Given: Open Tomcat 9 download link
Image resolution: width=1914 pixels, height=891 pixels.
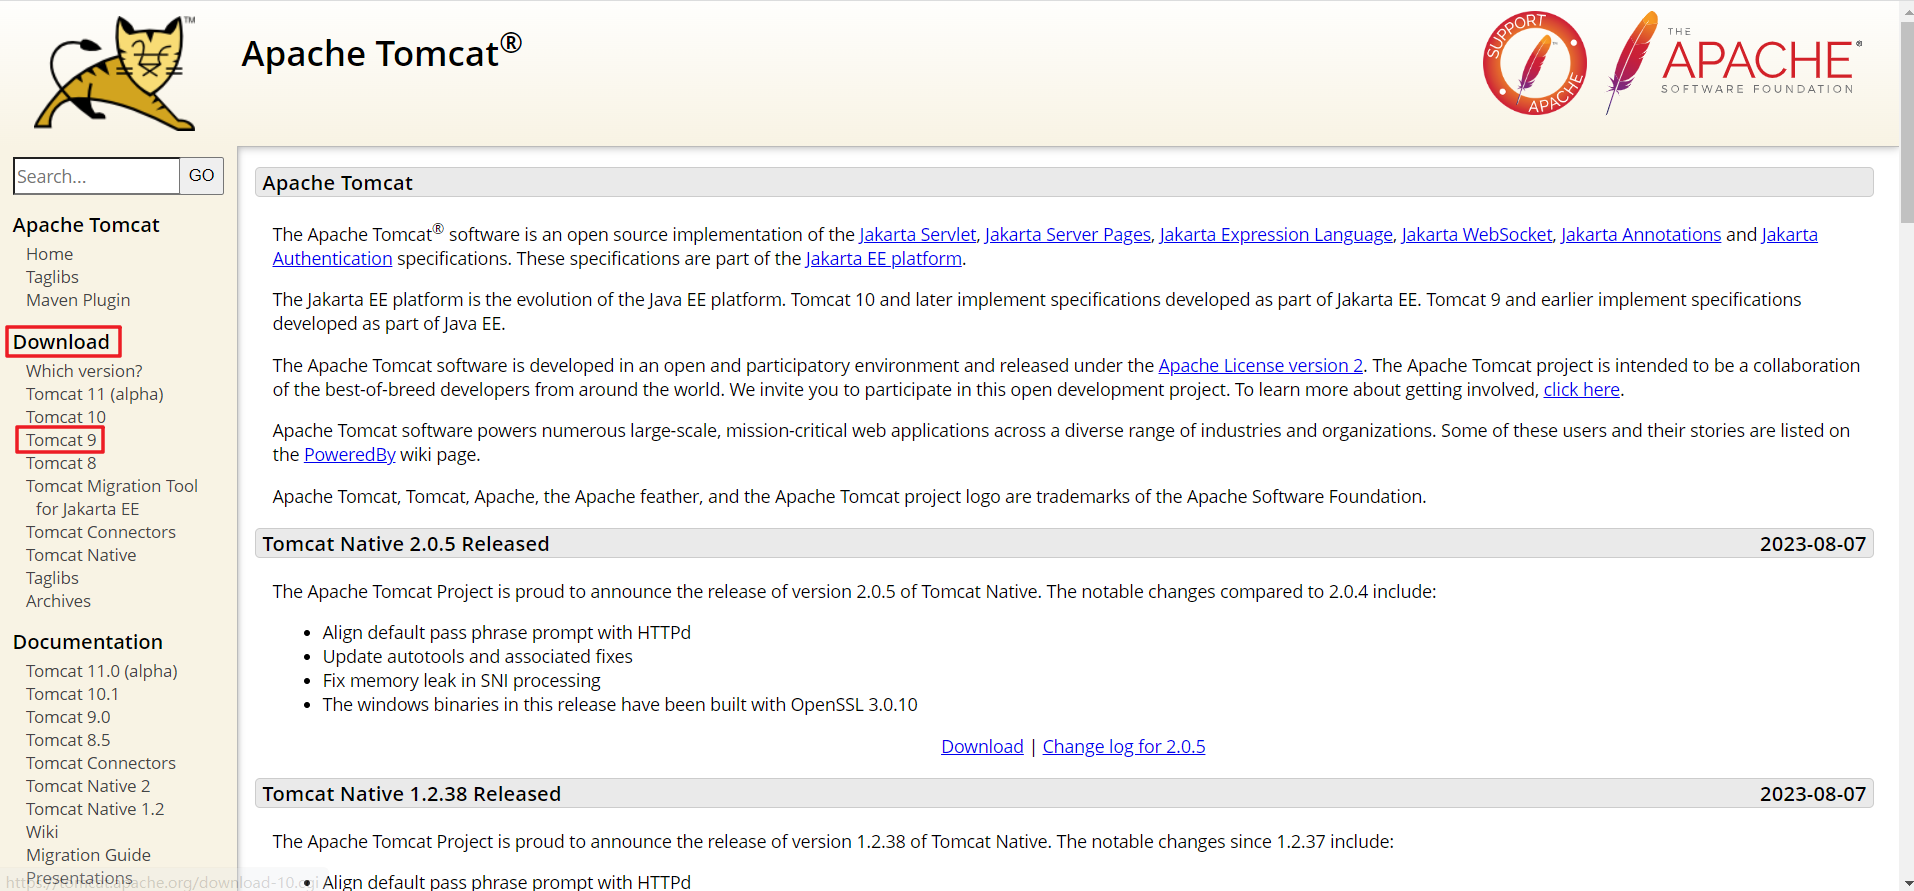Looking at the screenshot, I should click(61, 440).
